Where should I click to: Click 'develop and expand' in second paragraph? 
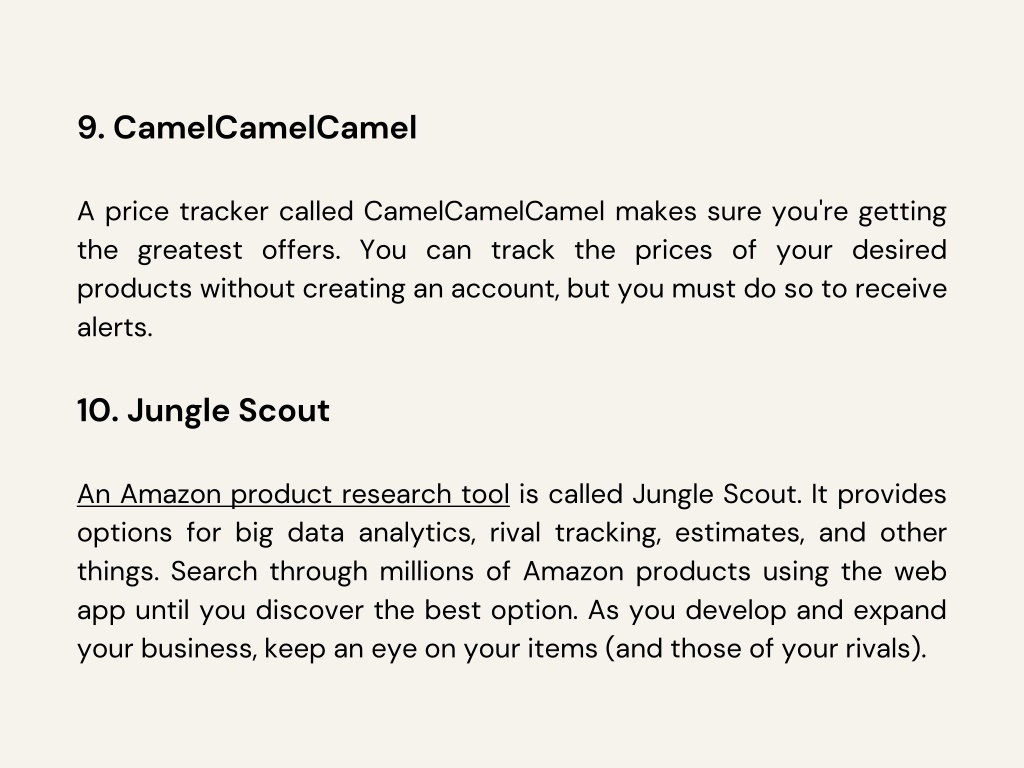(816, 611)
